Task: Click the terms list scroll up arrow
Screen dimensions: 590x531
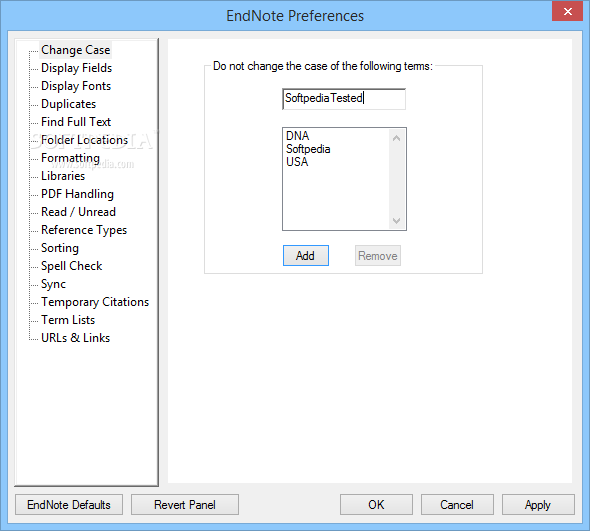Action: point(396,138)
